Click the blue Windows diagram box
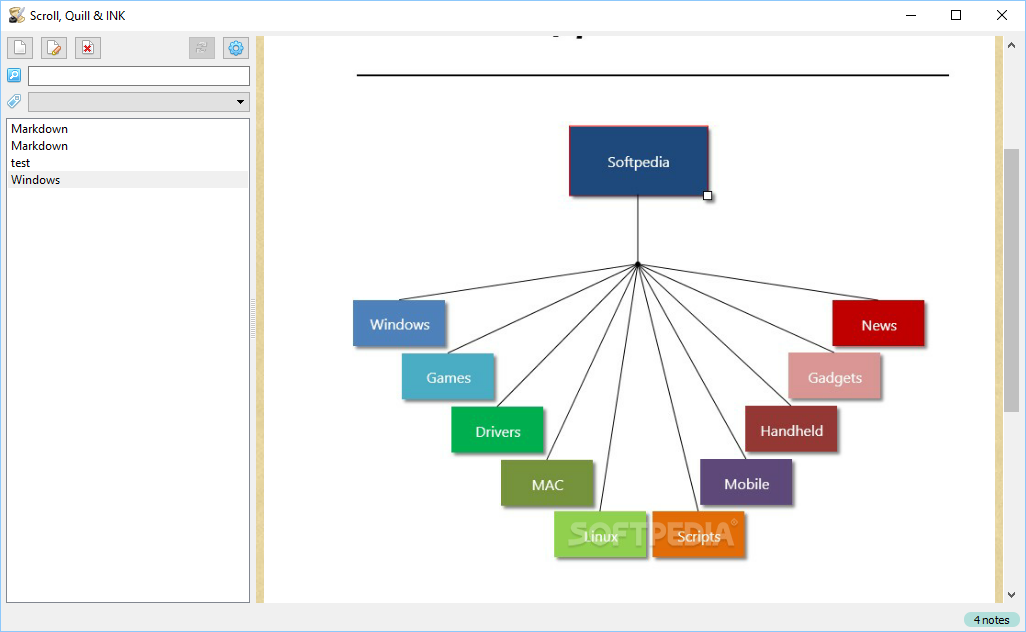 pos(399,323)
